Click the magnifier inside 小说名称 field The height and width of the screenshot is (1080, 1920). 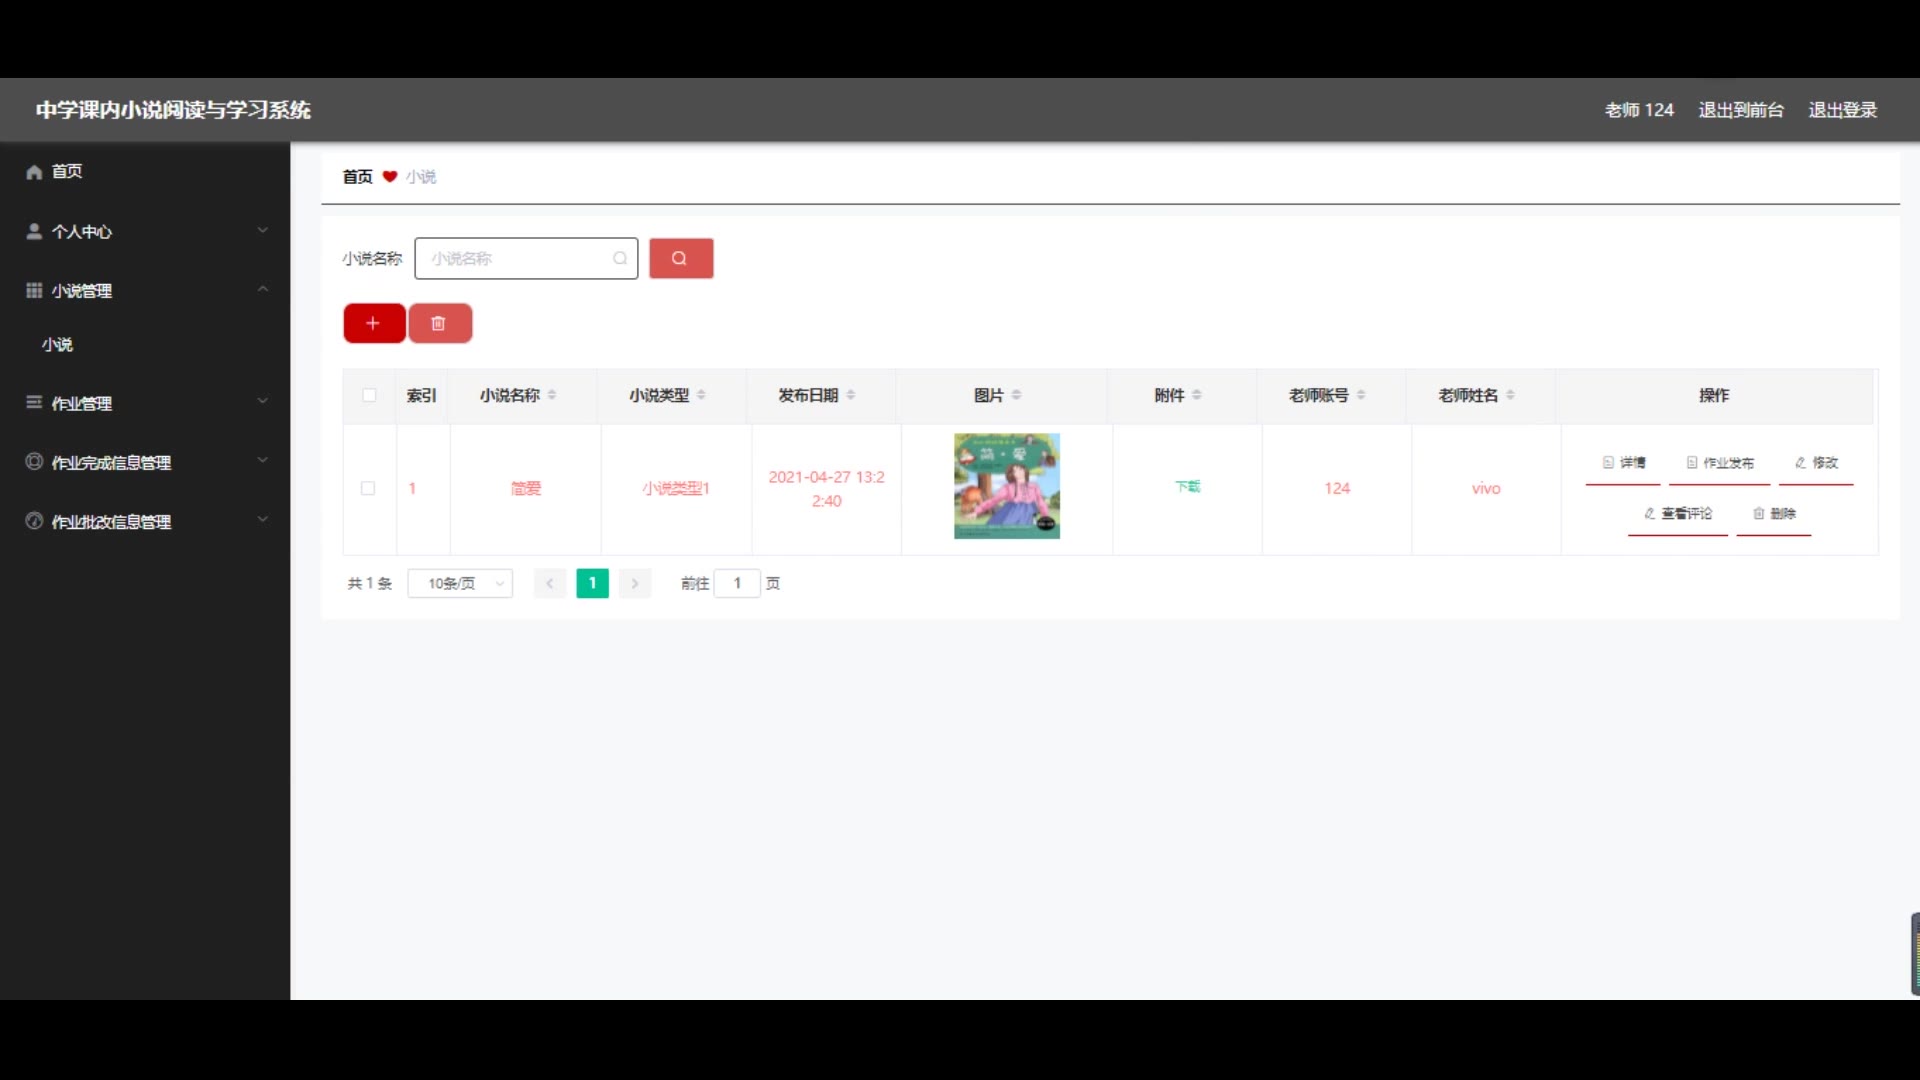(x=620, y=258)
